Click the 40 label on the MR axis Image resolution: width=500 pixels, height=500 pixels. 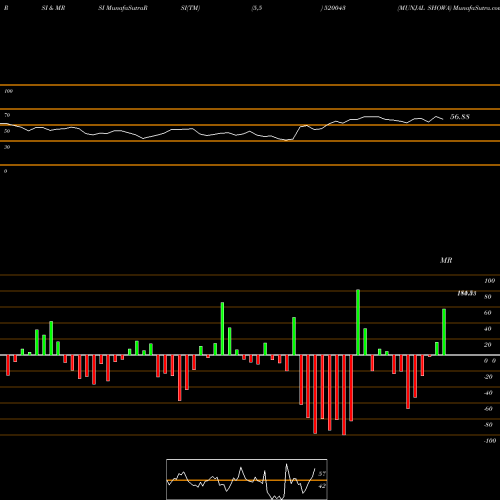[x=488, y=329]
